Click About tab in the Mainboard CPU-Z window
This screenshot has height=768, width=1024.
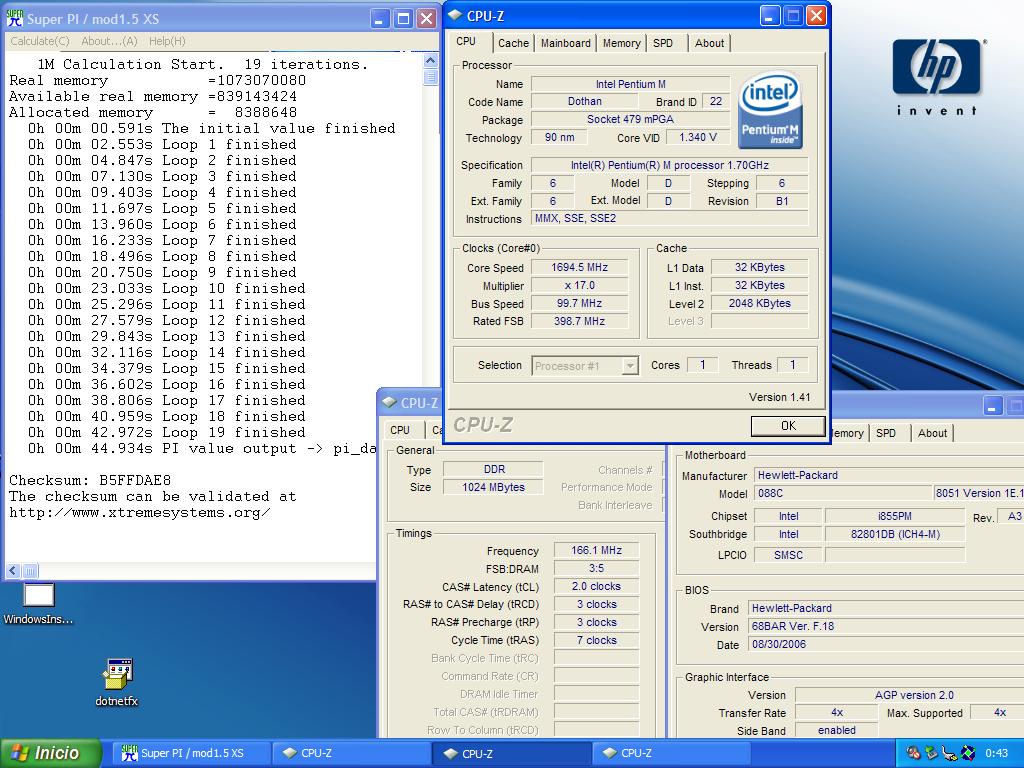932,433
